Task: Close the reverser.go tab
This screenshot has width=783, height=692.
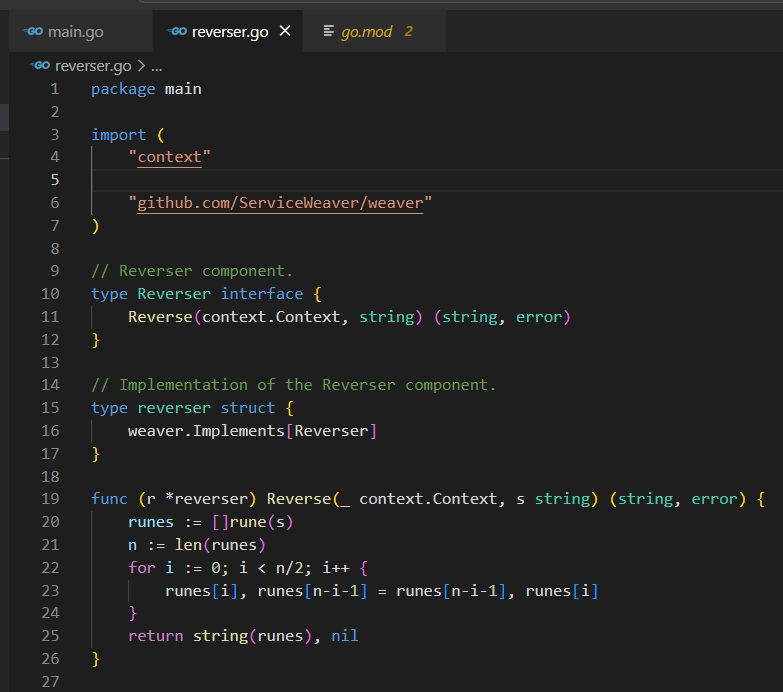Action: [x=285, y=32]
